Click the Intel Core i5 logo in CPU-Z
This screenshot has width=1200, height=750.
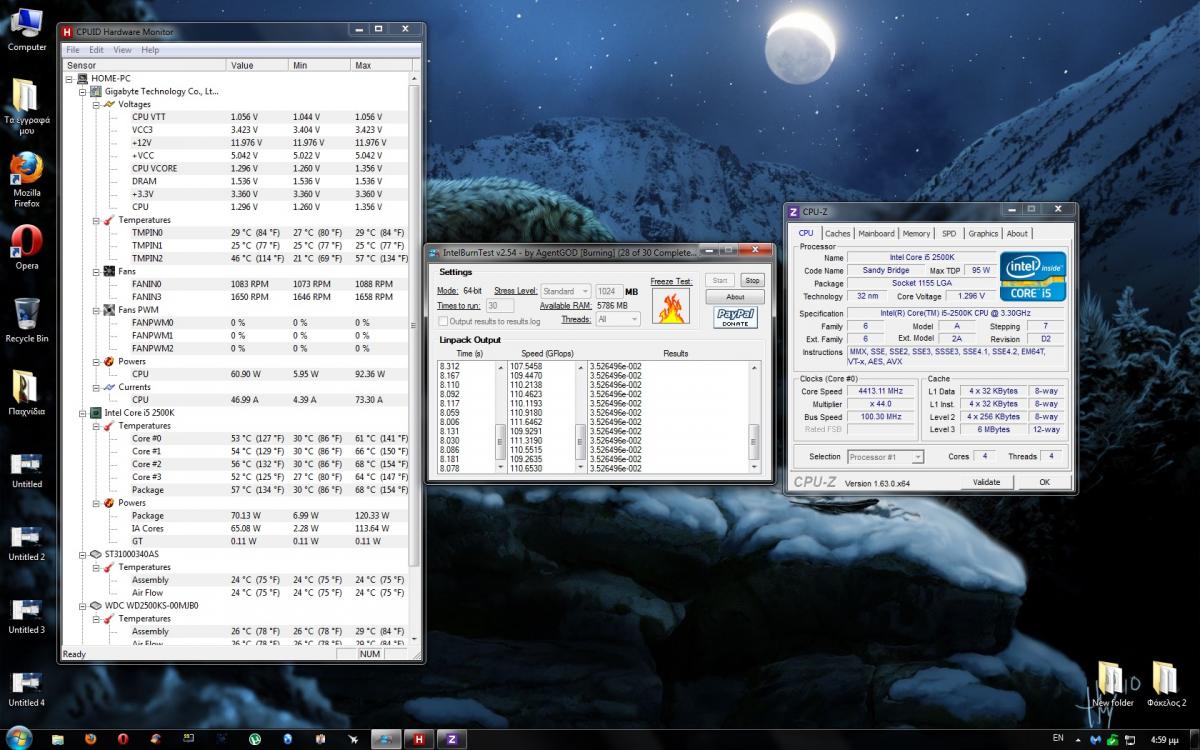[x=1033, y=276]
